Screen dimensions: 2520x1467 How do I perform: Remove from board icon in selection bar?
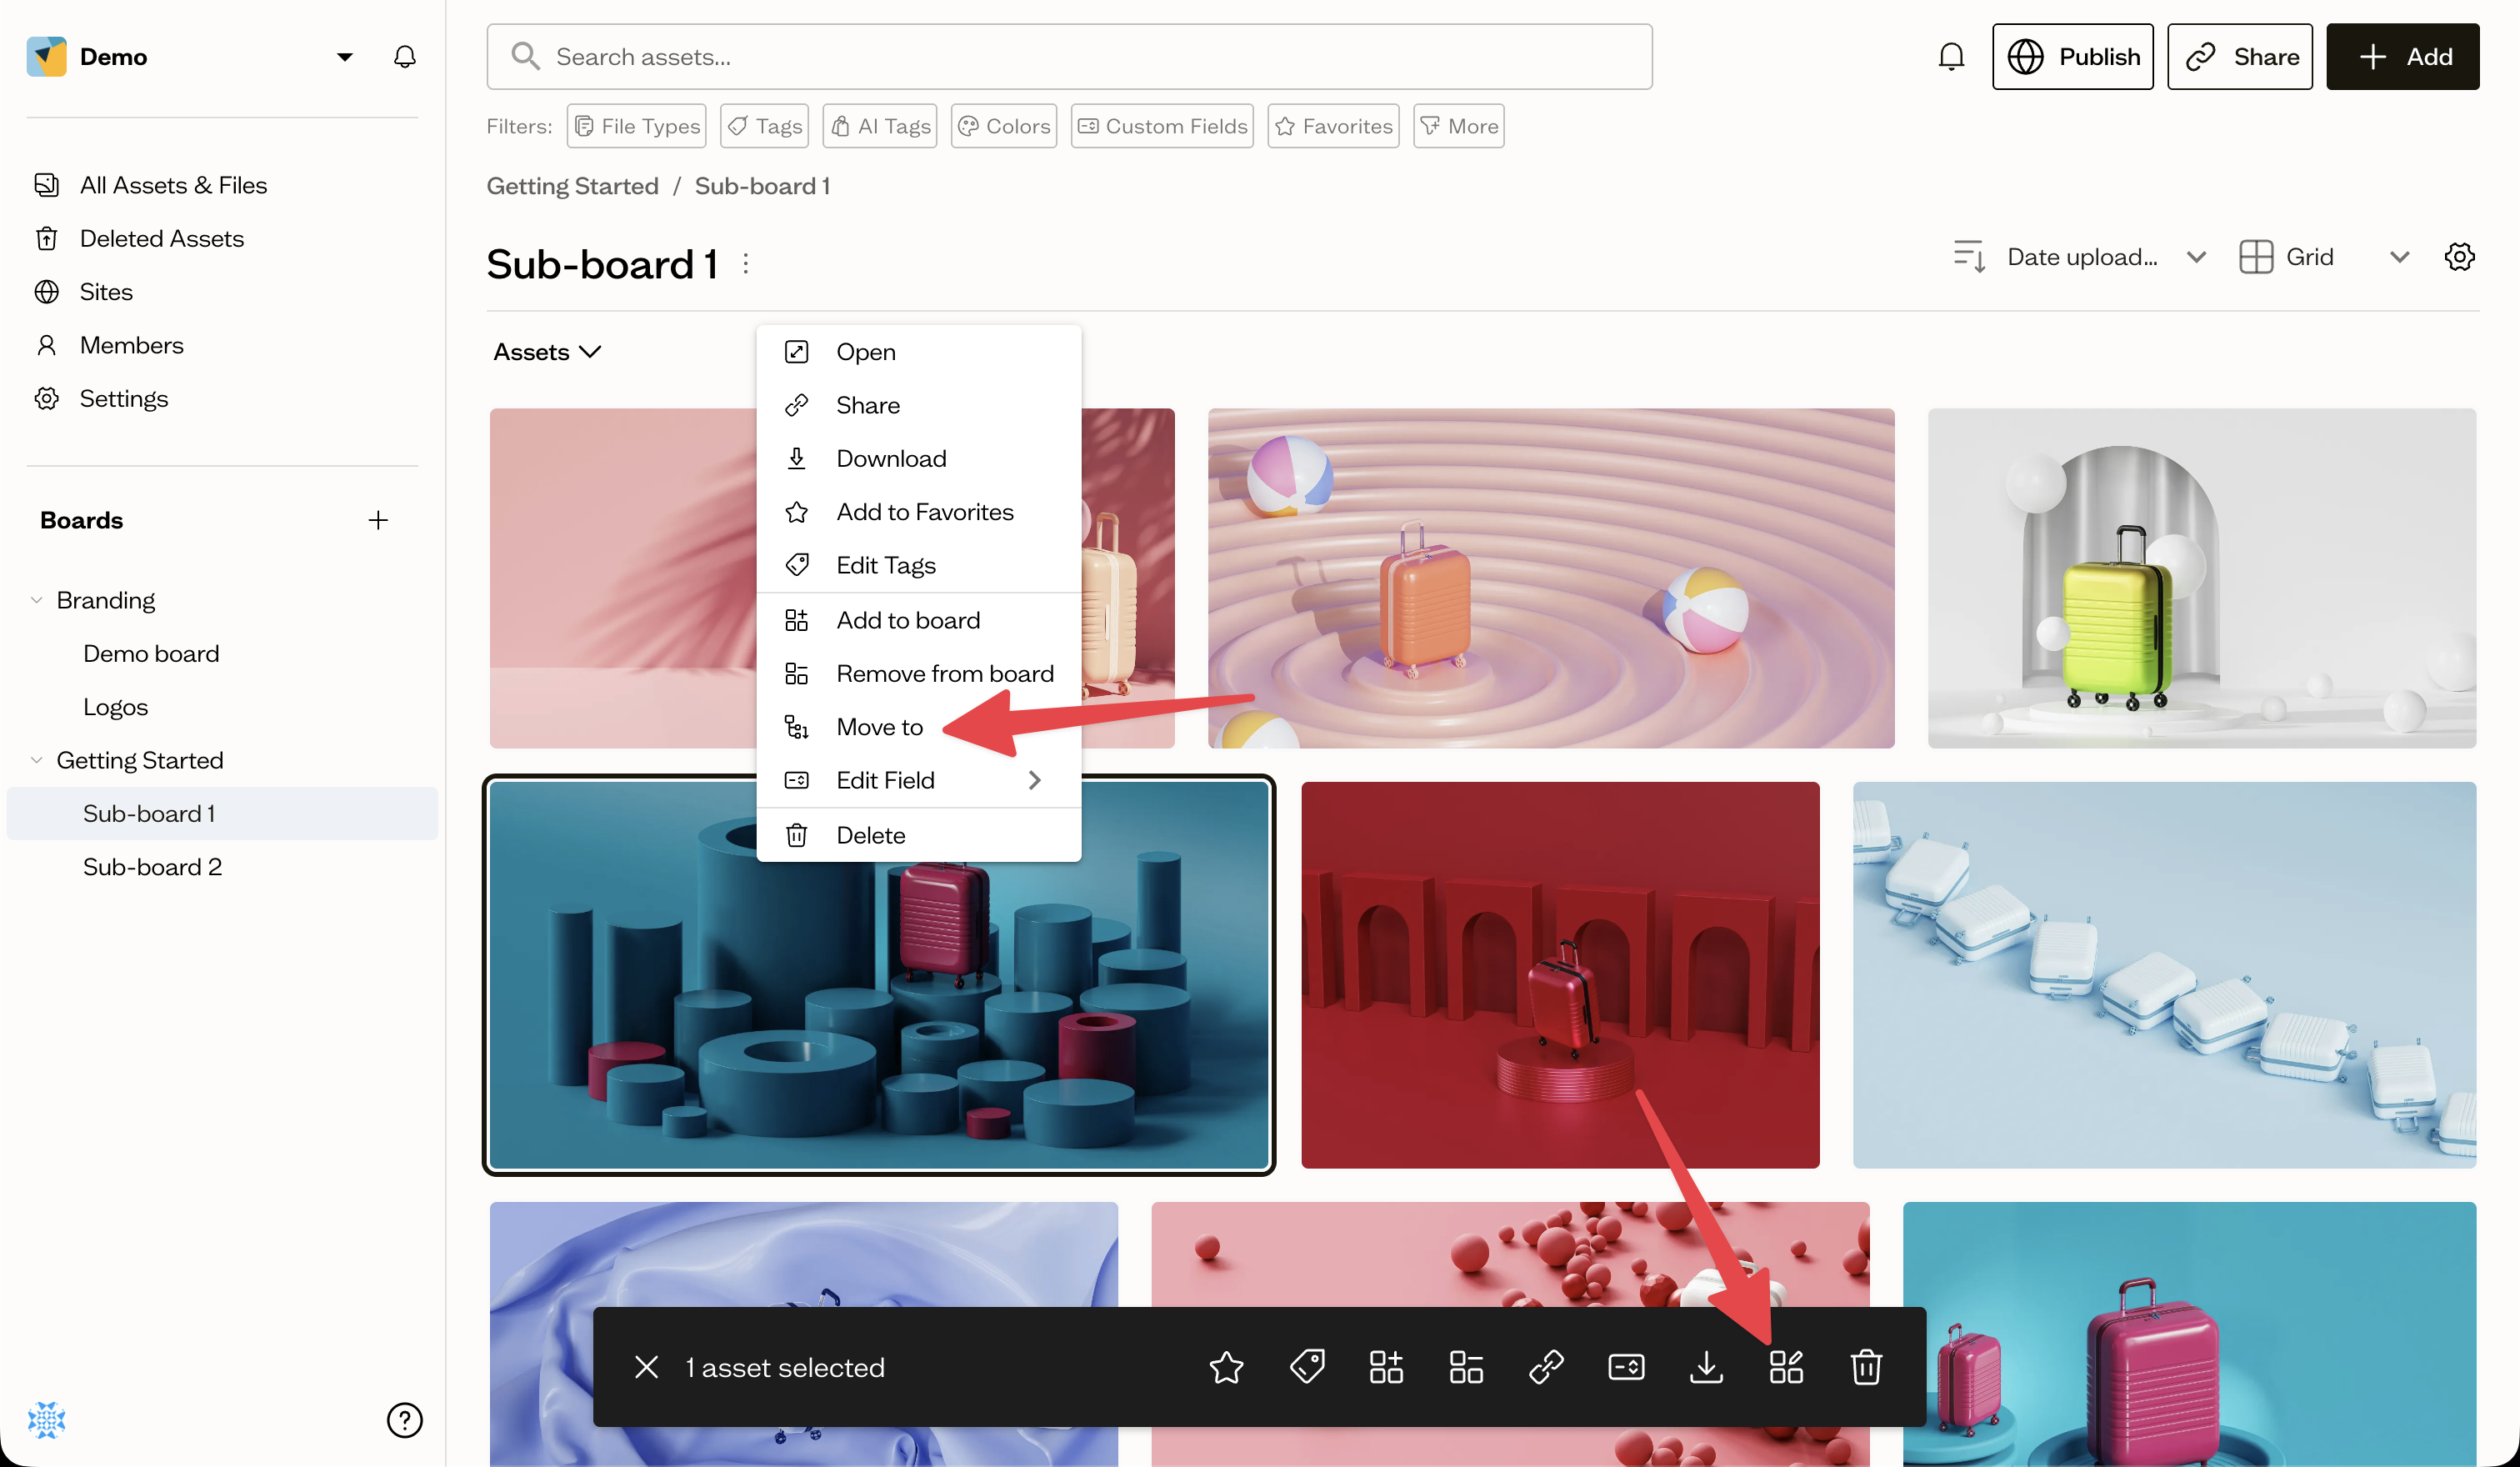(1466, 1366)
